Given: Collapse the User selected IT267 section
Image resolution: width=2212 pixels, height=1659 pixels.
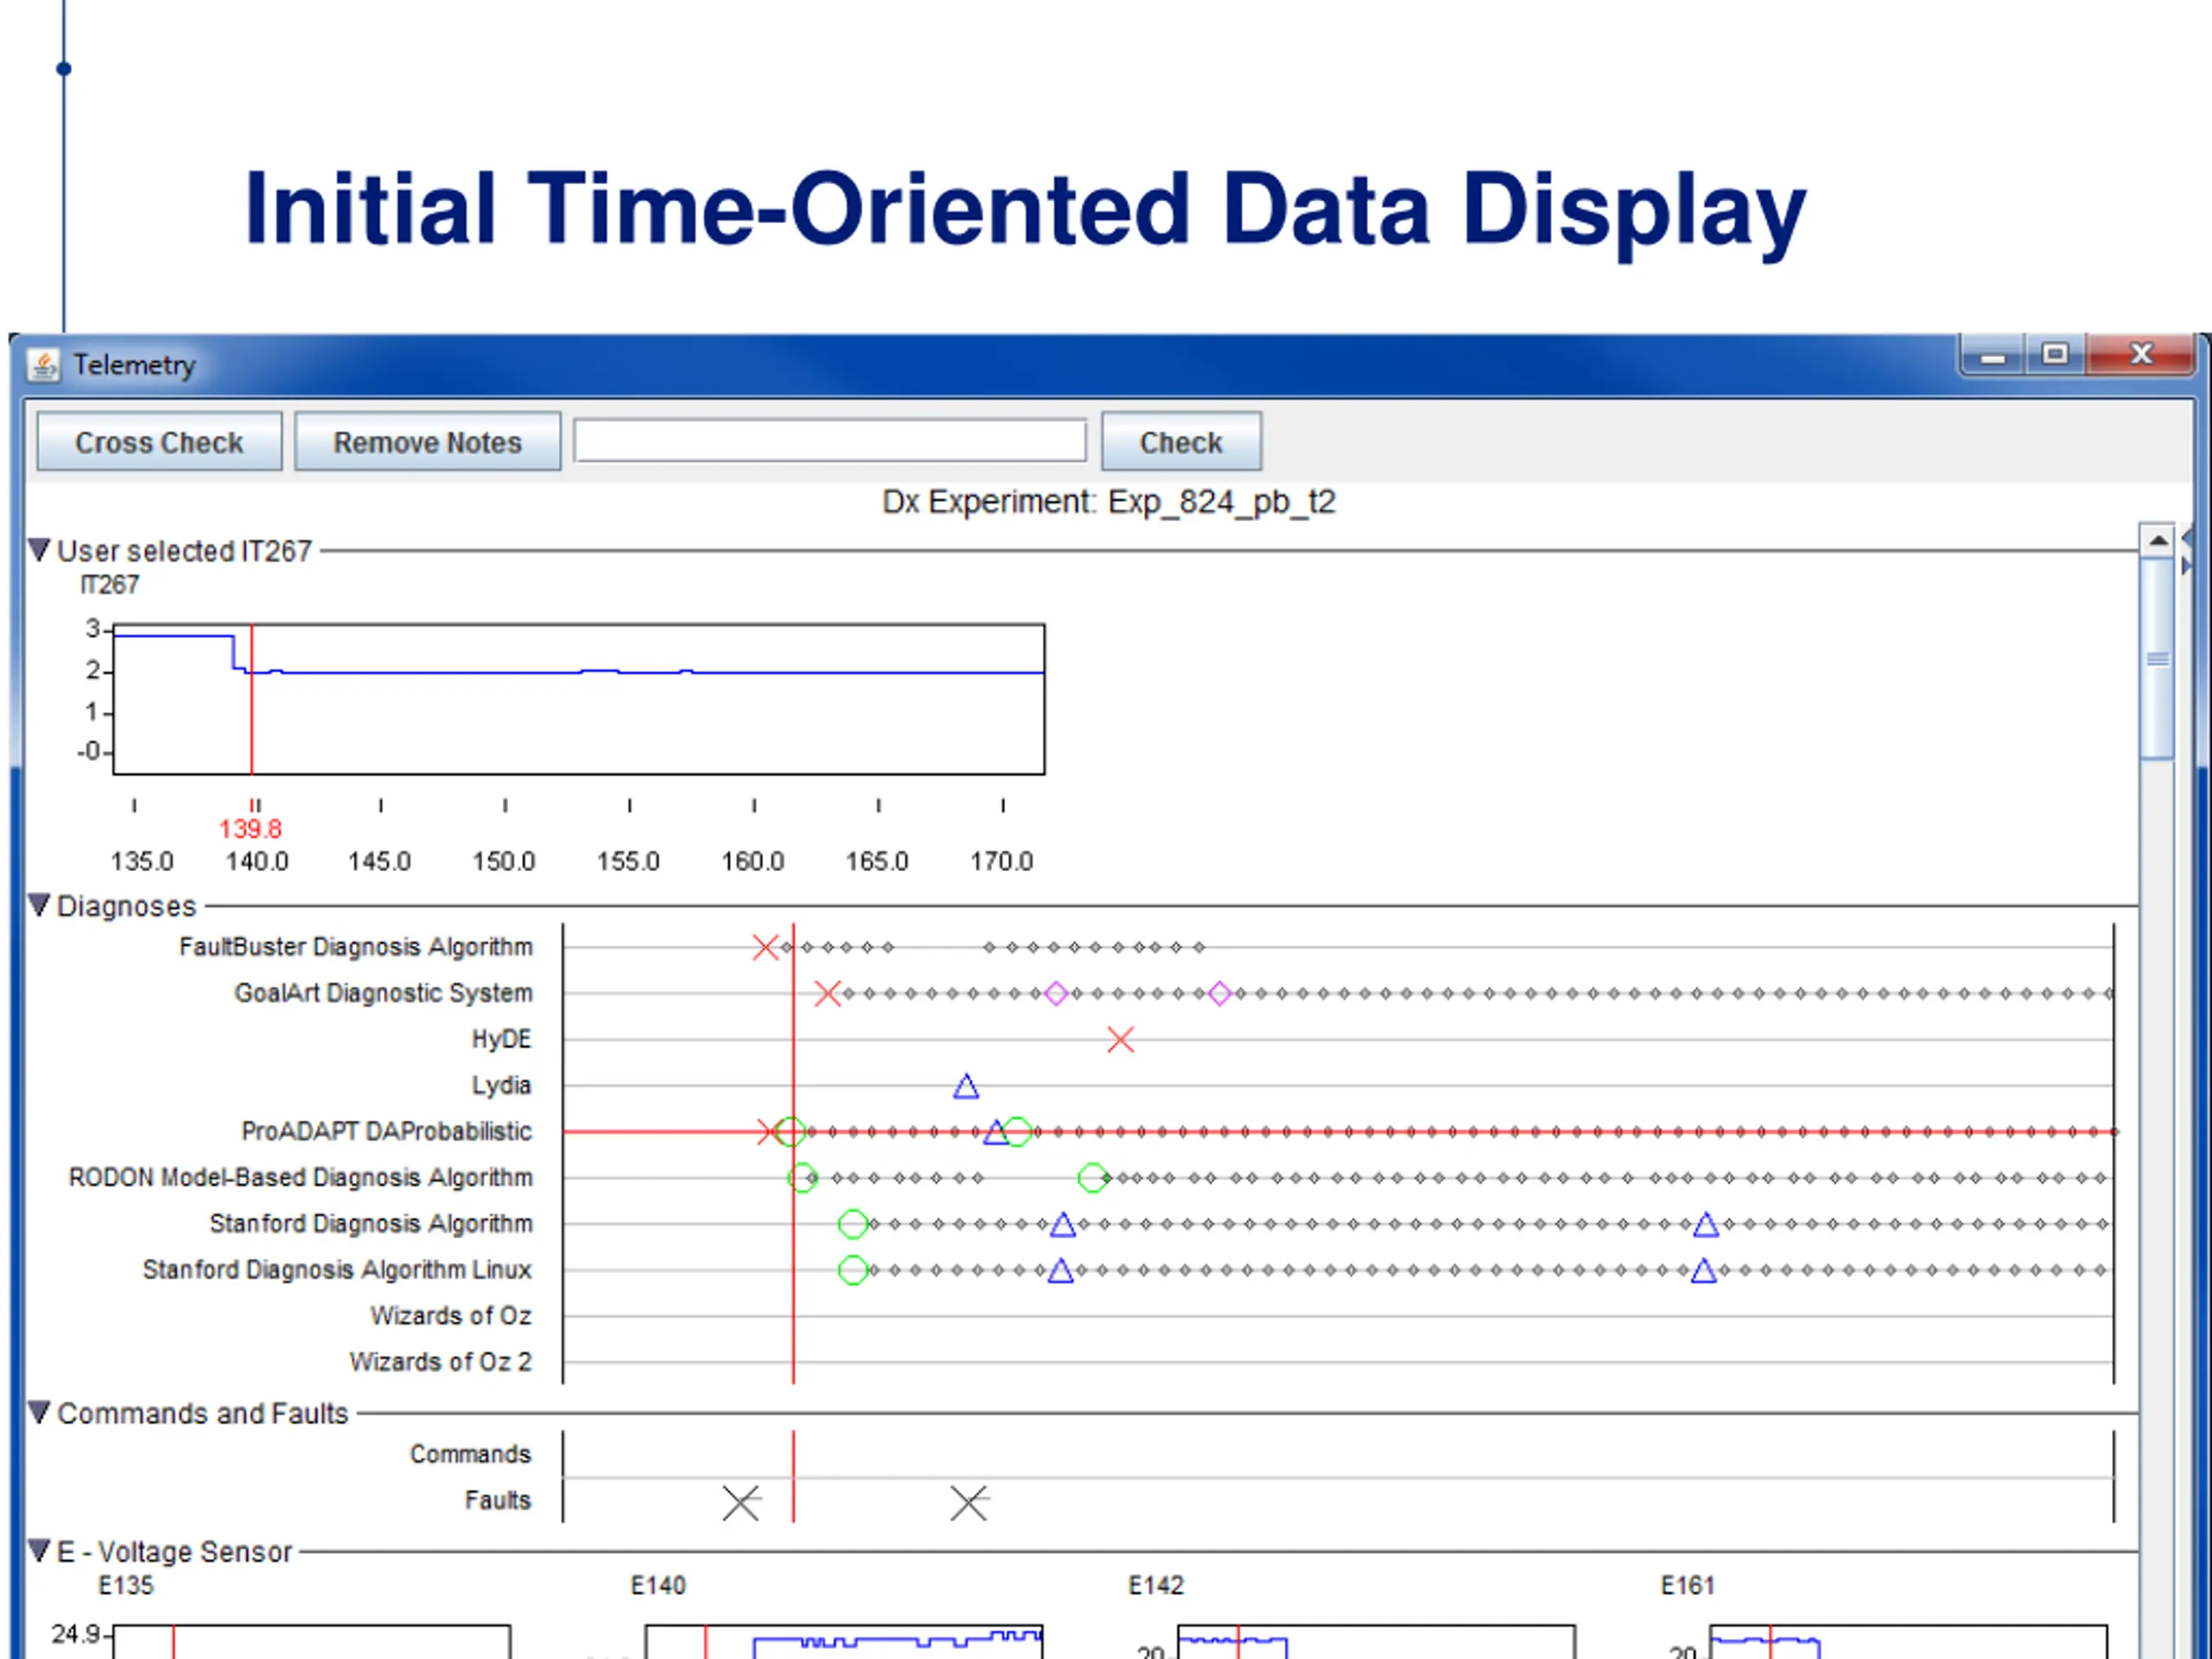Looking at the screenshot, I should (x=39, y=550).
